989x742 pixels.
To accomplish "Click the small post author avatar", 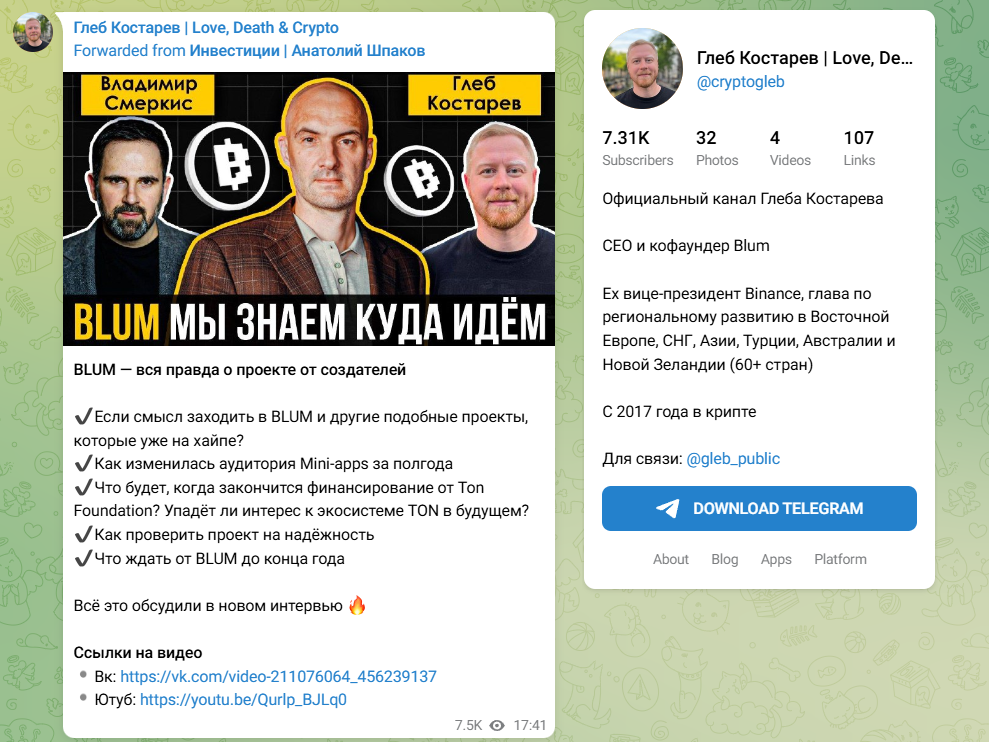I will click(33, 32).
